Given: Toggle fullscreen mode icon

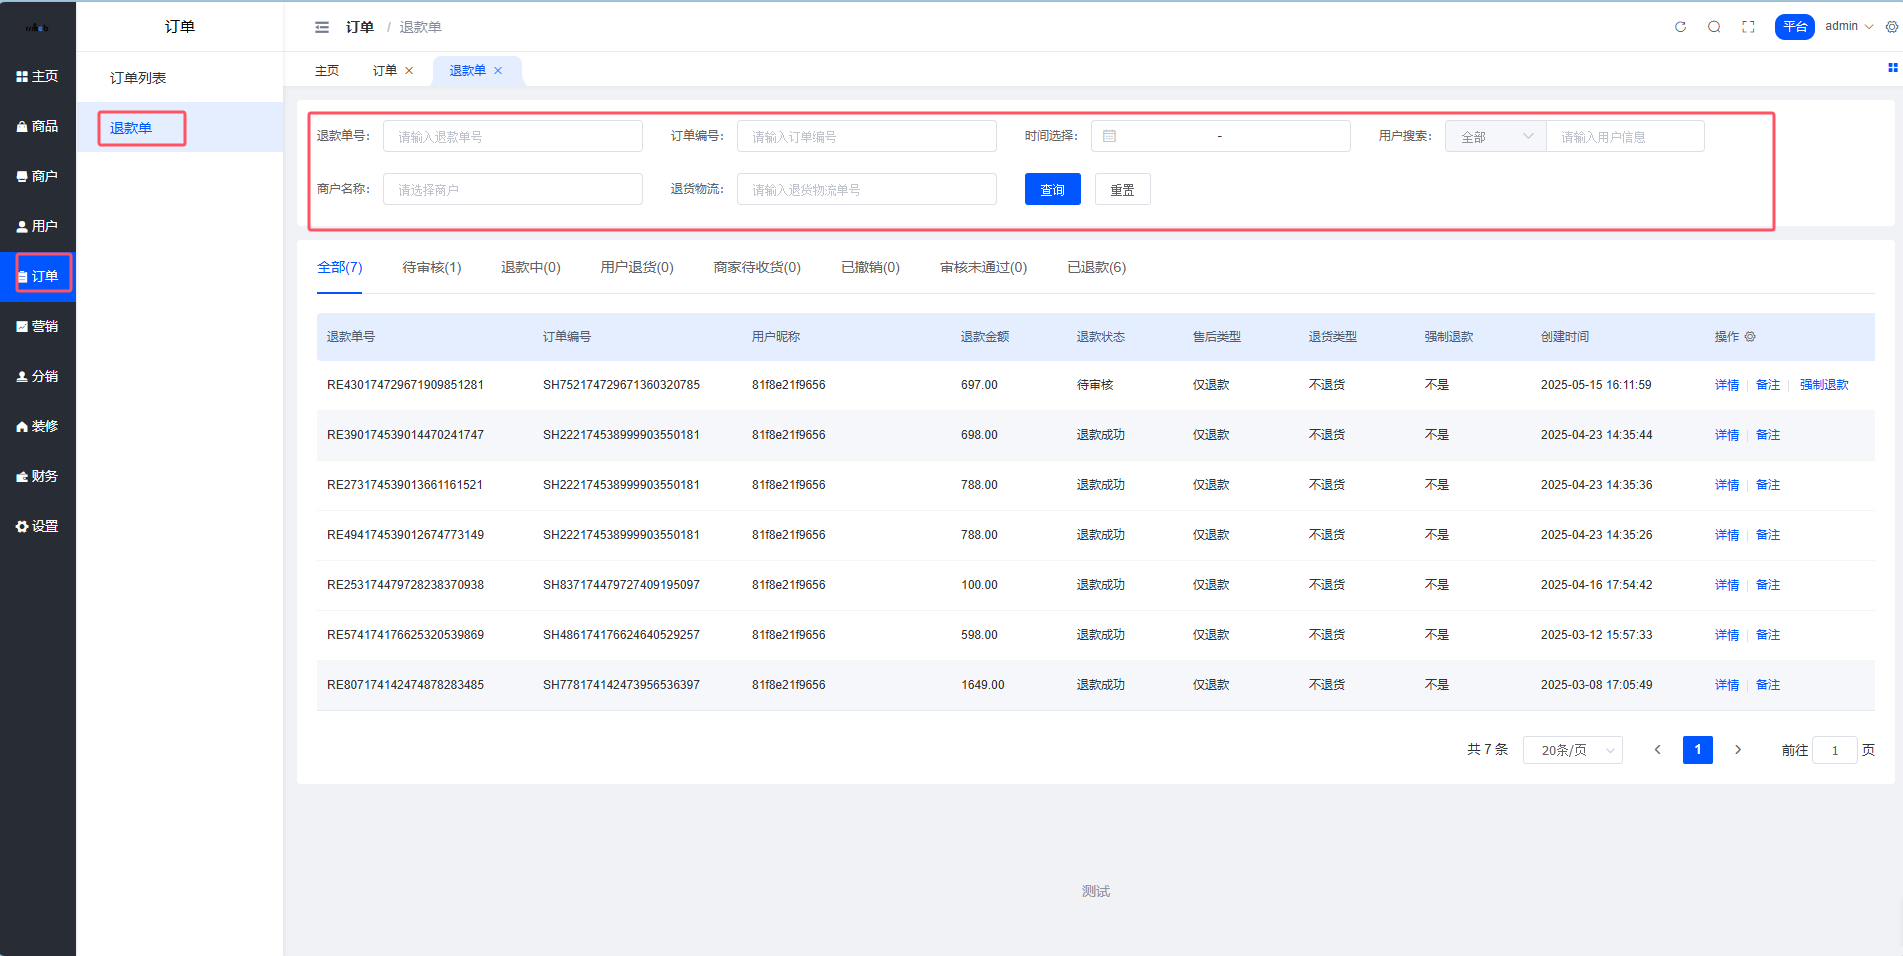Looking at the screenshot, I should coord(1748,27).
